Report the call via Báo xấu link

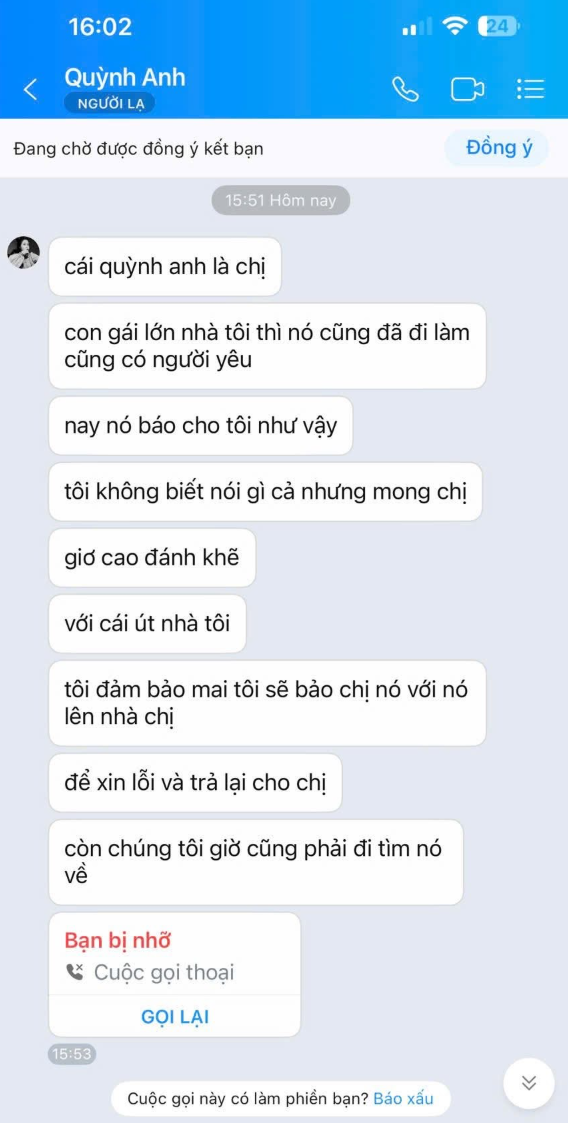(403, 1098)
